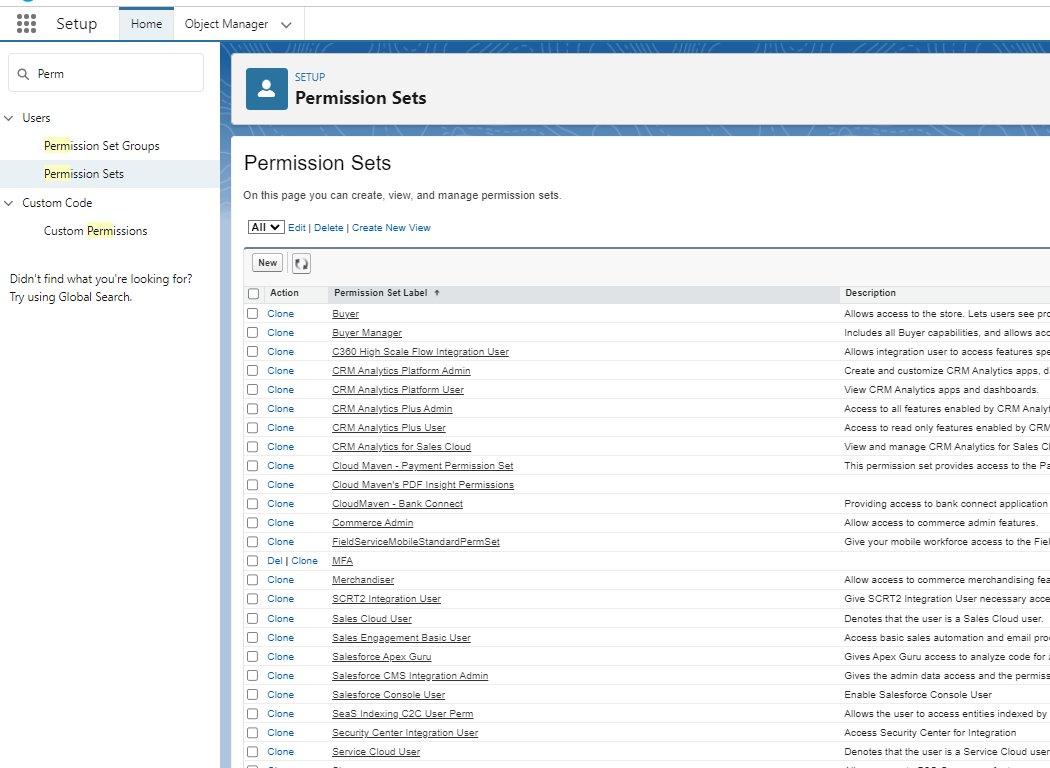1050x768 pixels.
Task: Clone the Service Cloud User set
Action: click(281, 752)
